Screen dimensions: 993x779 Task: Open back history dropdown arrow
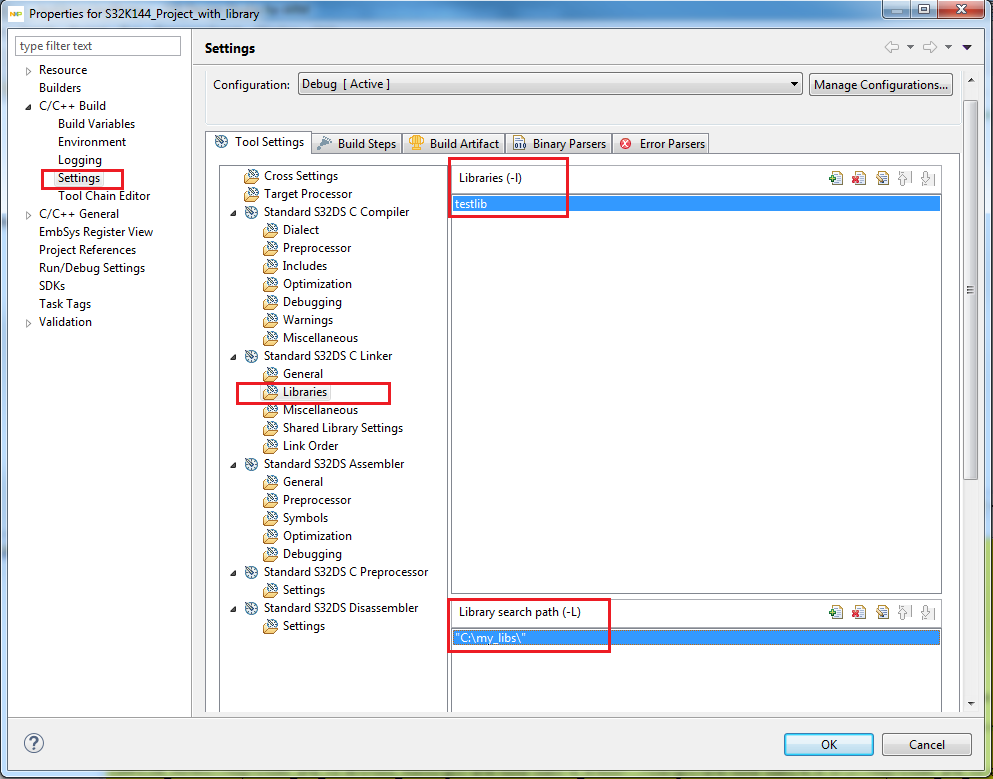click(x=910, y=48)
